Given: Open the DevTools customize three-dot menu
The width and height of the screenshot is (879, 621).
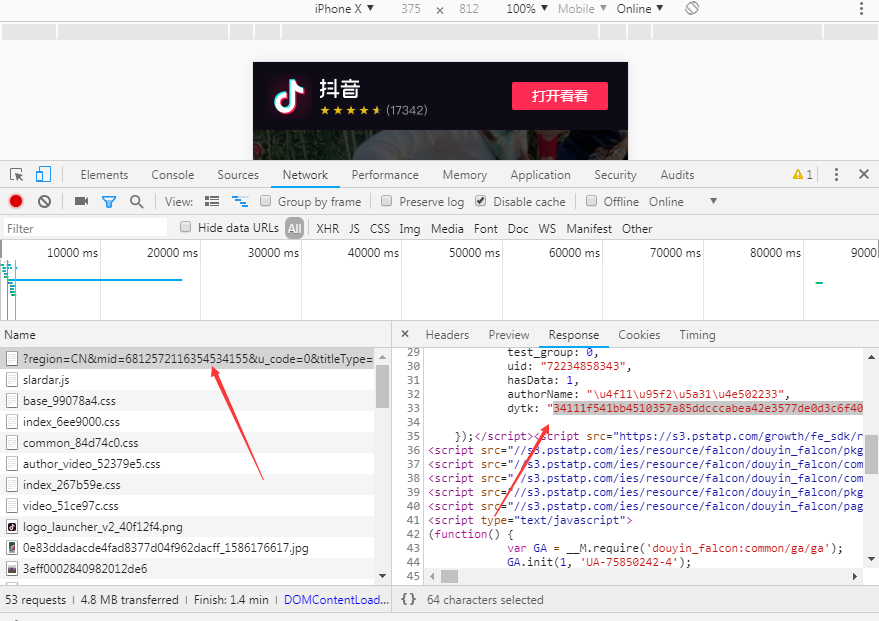Looking at the screenshot, I should click(836, 175).
